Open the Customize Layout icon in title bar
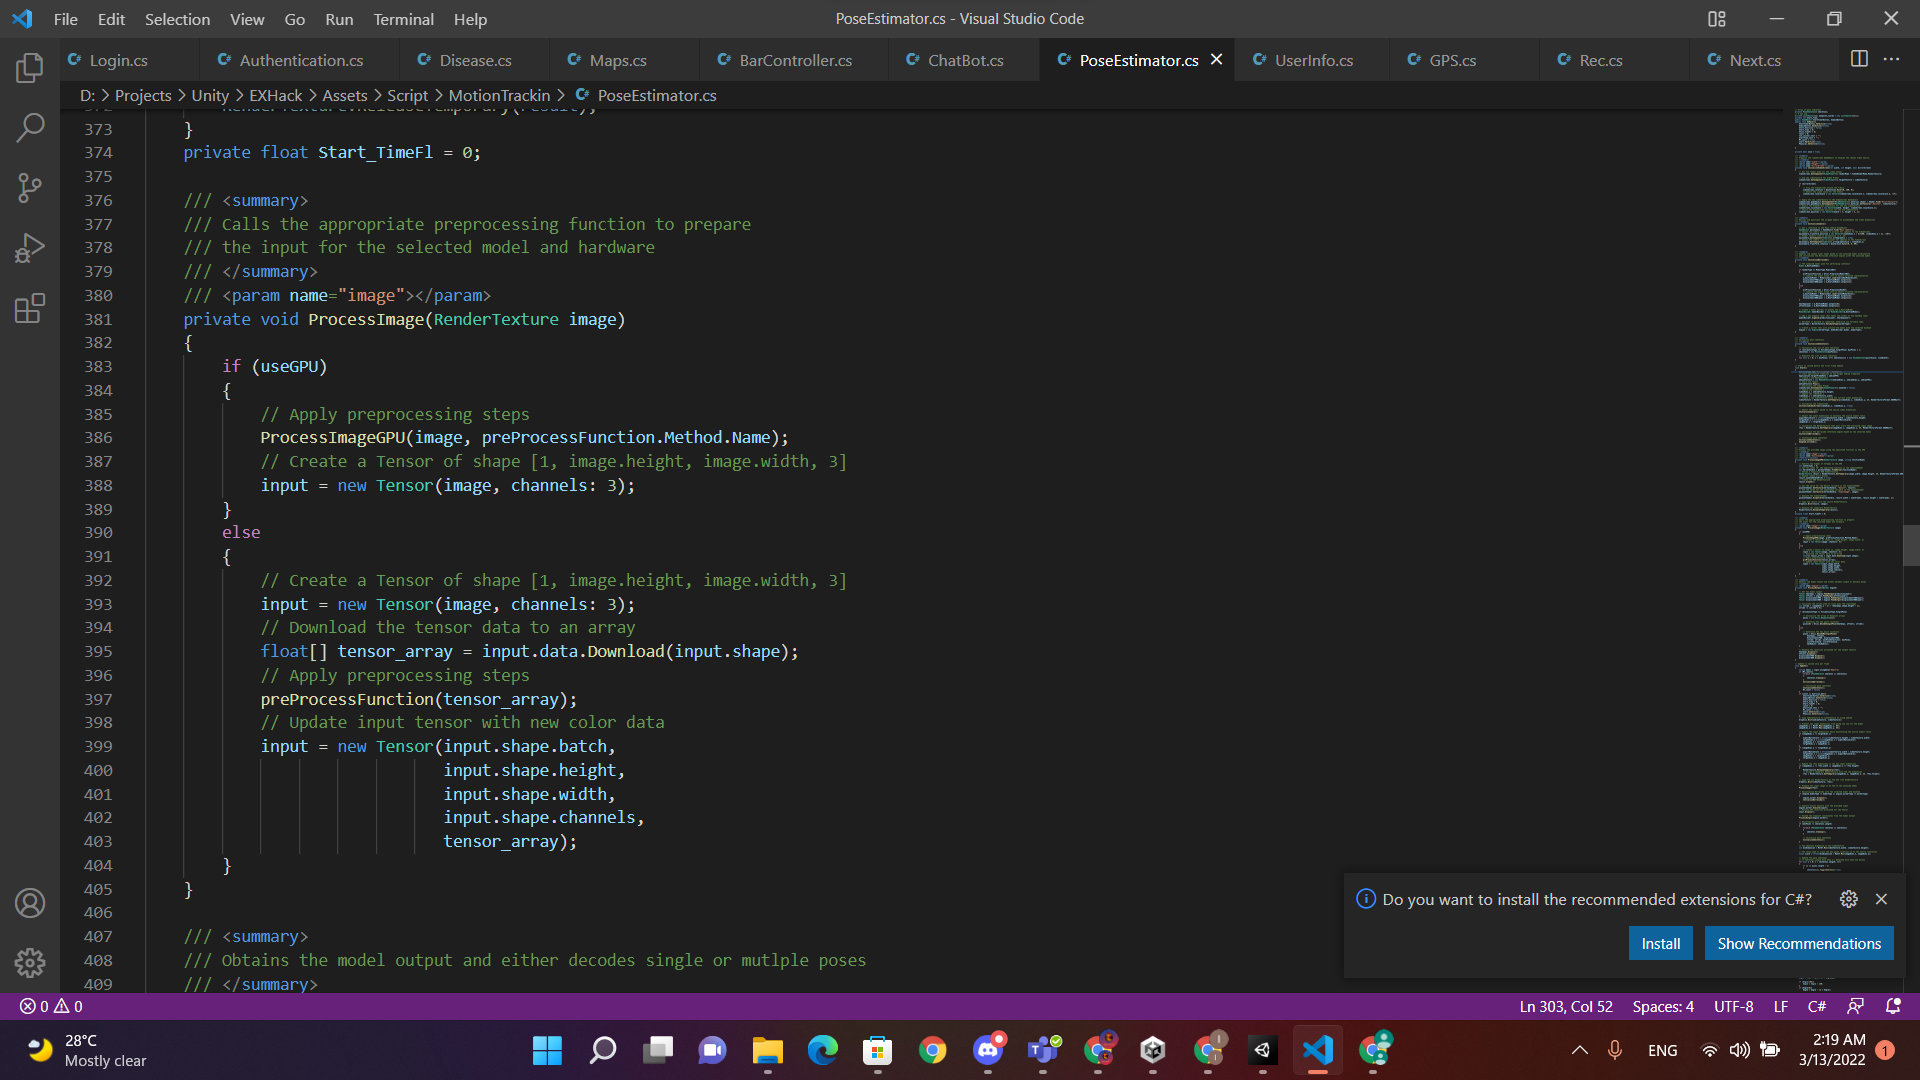Screen dimensions: 1920x1080 pos(1717,19)
